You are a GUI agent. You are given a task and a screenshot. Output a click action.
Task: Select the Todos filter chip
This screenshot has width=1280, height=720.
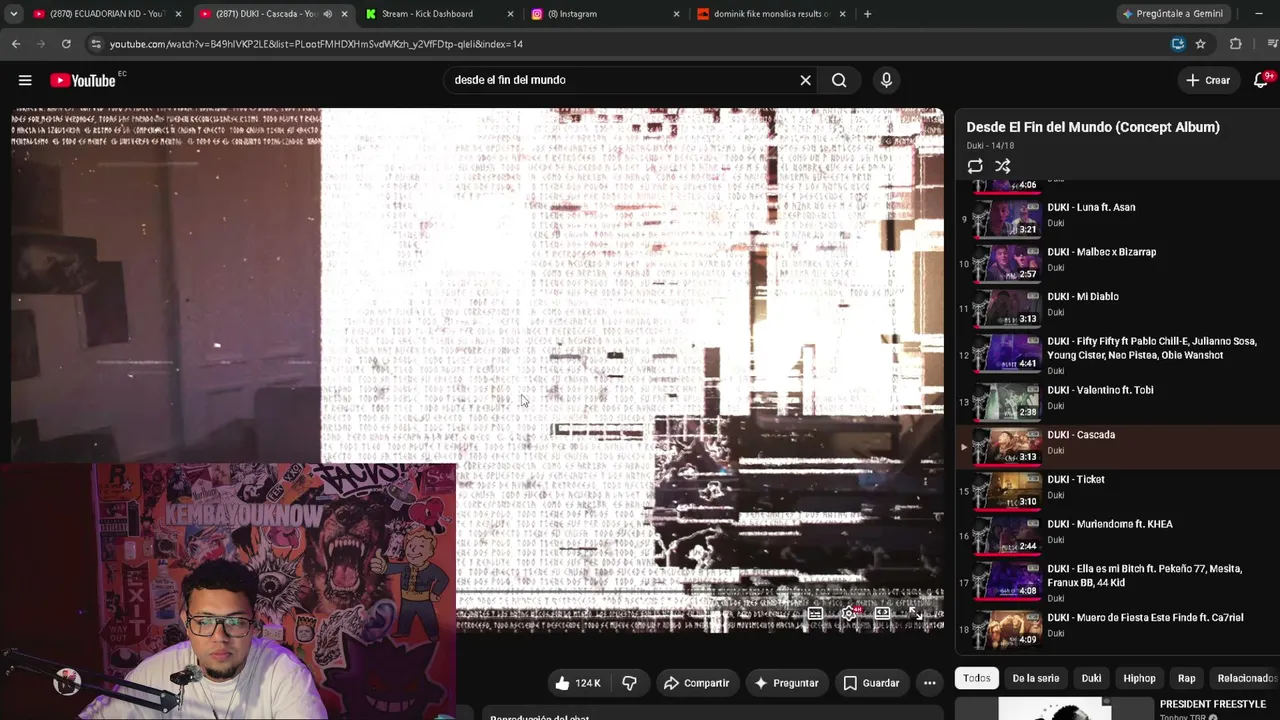[x=977, y=678]
